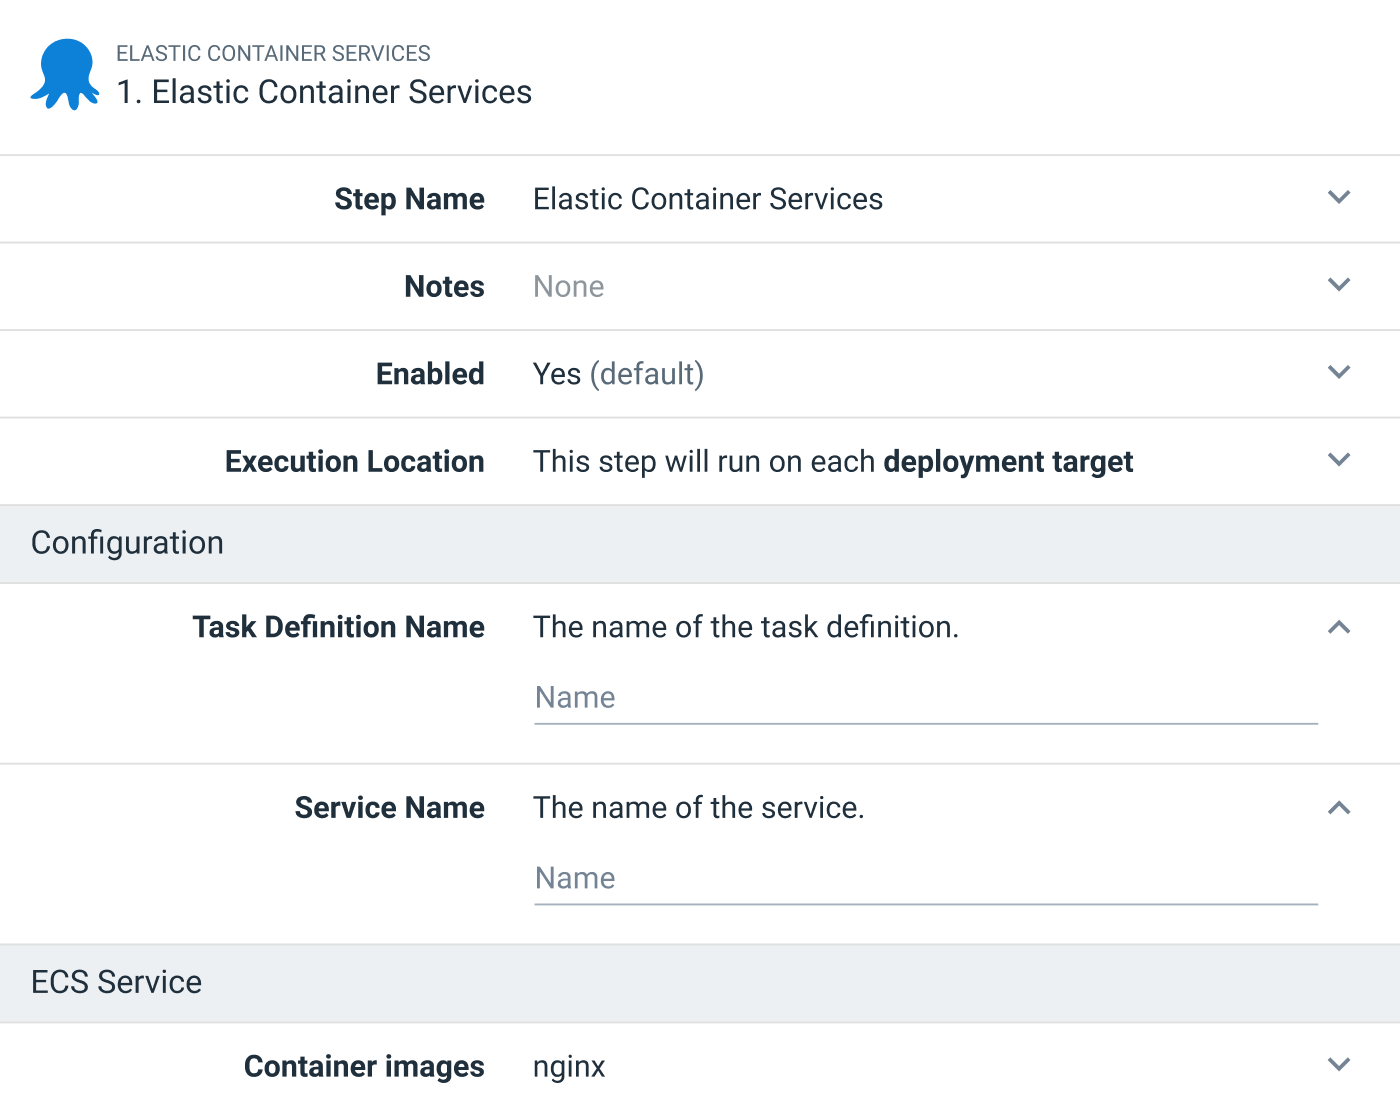The height and width of the screenshot is (1109, 1400).
Task: Expand the Enabled section chevron
Action: (1338, 373)
